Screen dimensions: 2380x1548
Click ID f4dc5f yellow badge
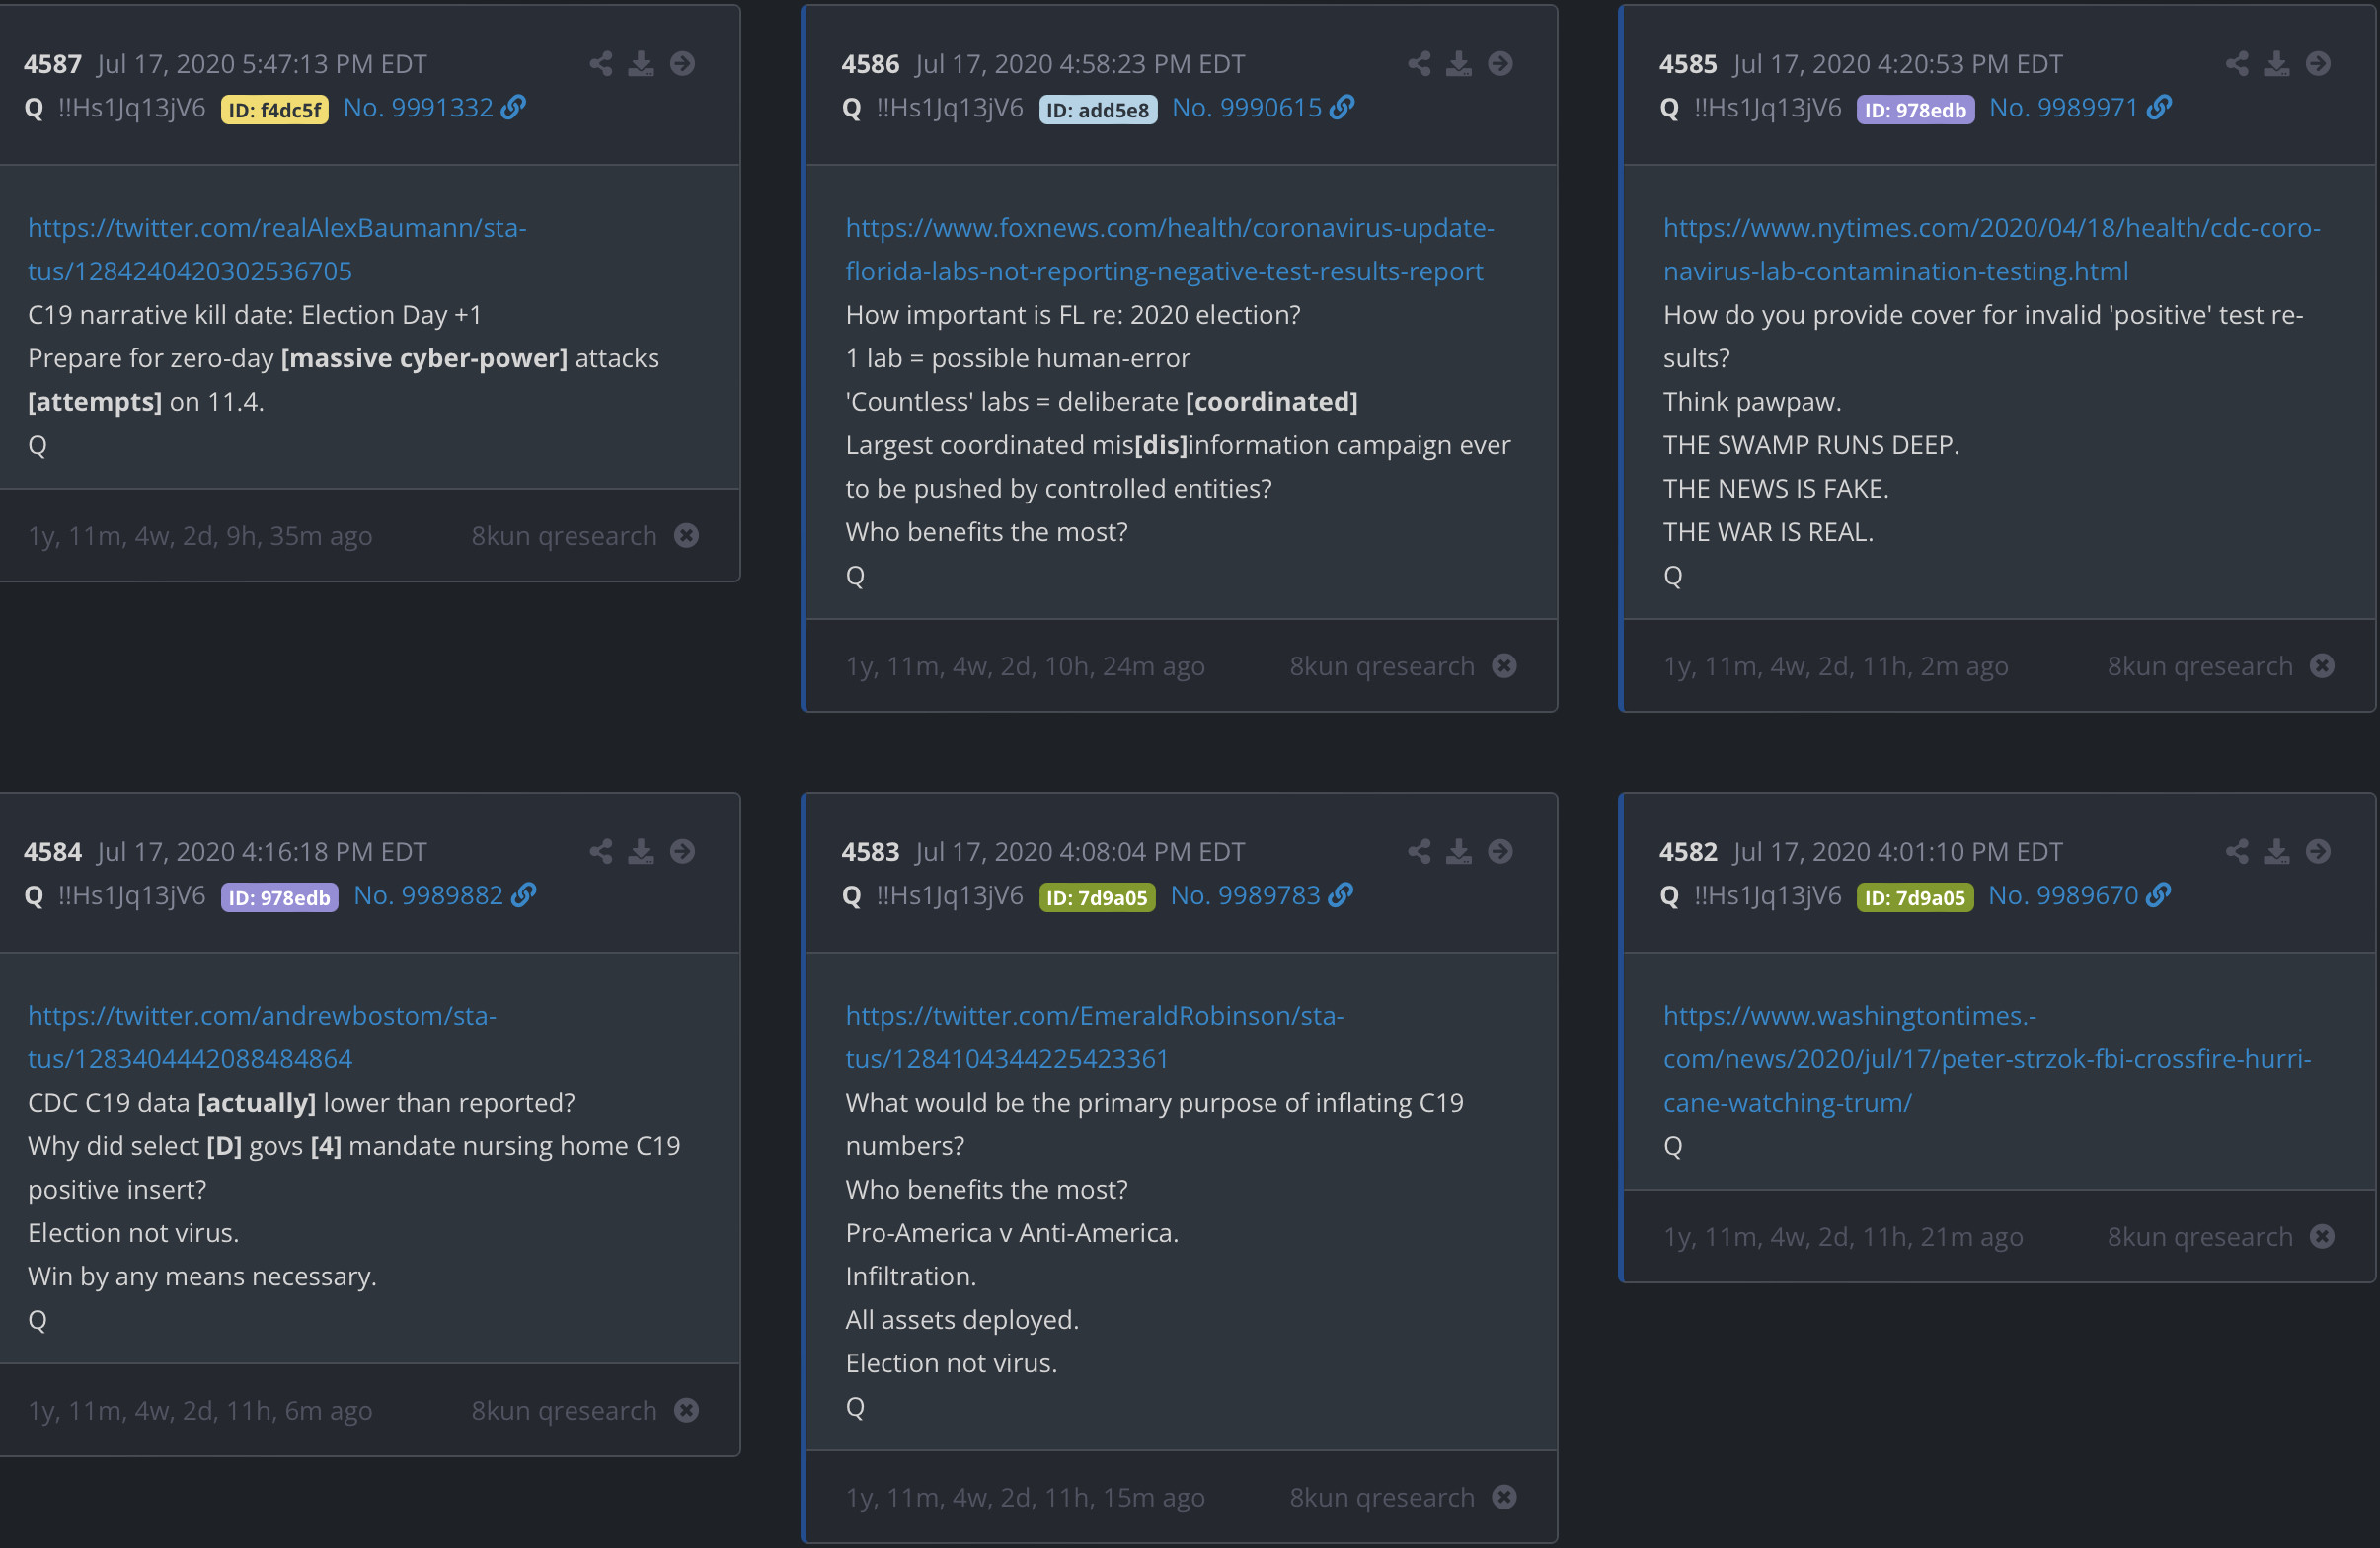pyautogui.click(x=274, y=109)
